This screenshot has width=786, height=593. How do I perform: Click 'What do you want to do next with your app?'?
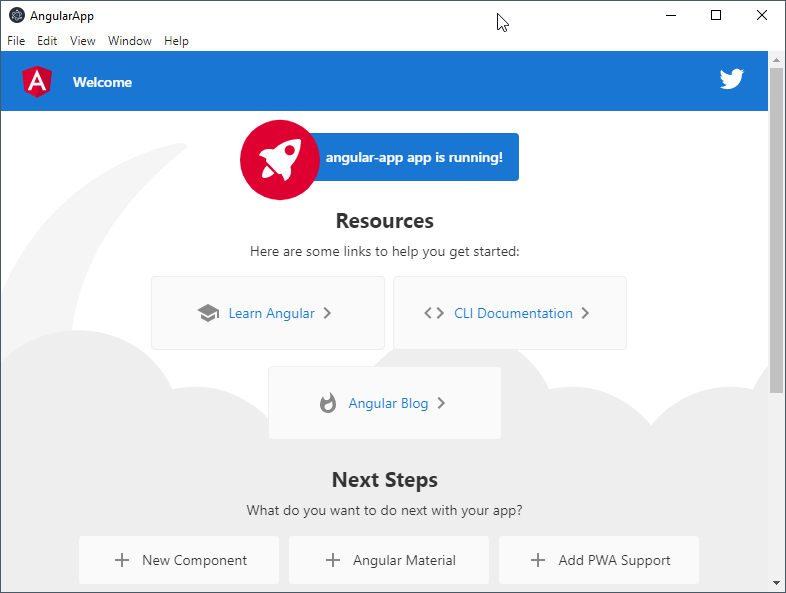(x=384, y=510)
